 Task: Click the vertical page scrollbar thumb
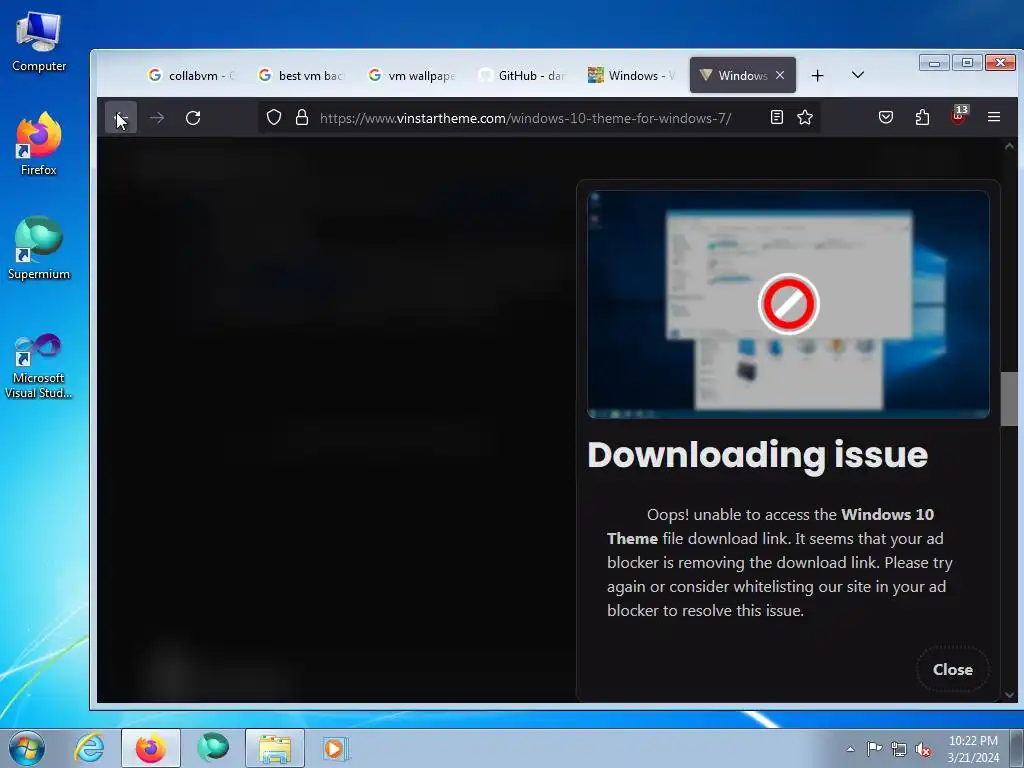pos(1009,399)
